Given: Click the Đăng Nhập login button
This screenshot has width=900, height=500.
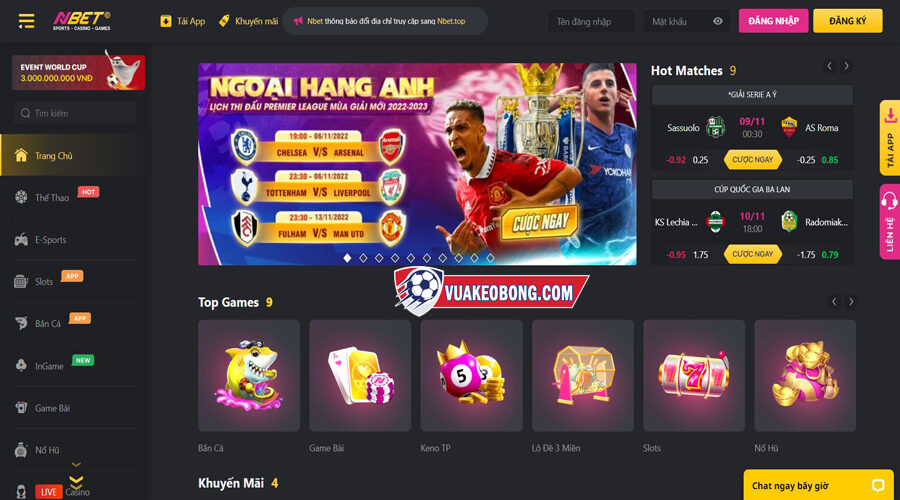Looking at the screenshot, I should coord(773,21).
